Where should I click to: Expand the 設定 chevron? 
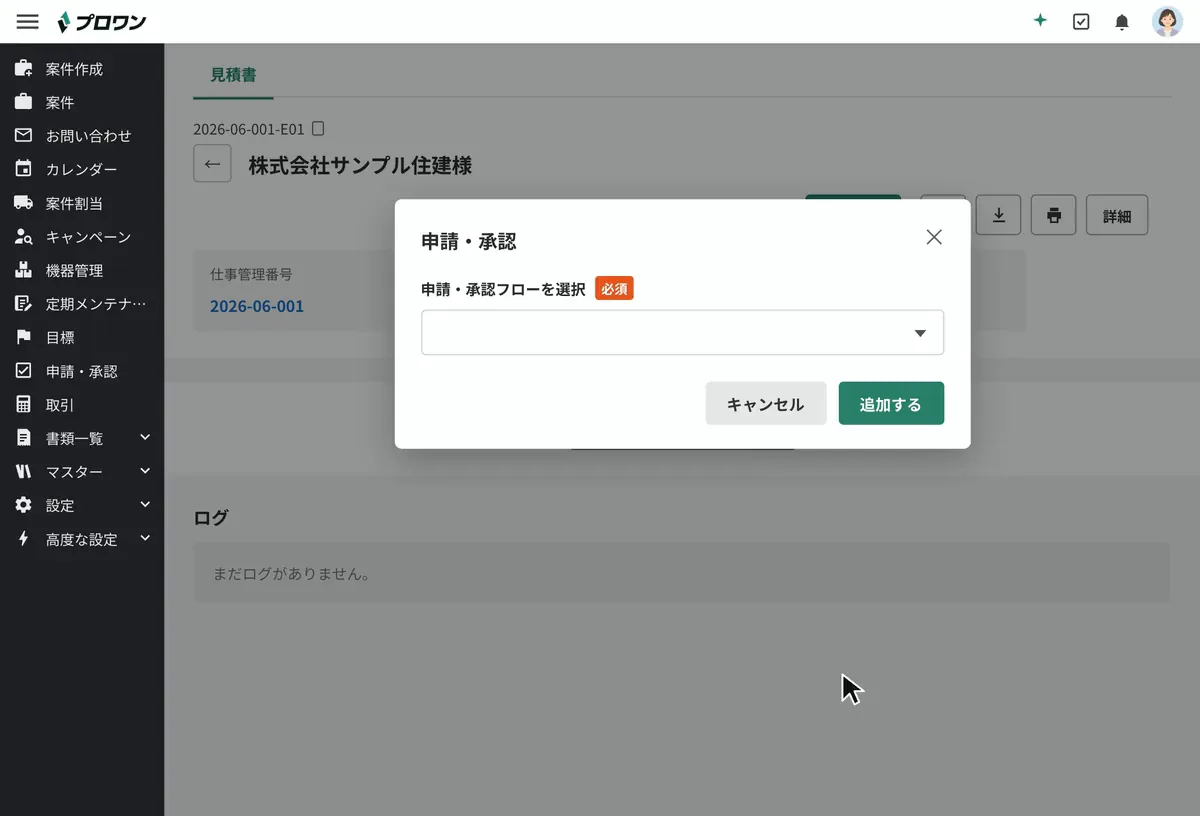coord(145,505)
